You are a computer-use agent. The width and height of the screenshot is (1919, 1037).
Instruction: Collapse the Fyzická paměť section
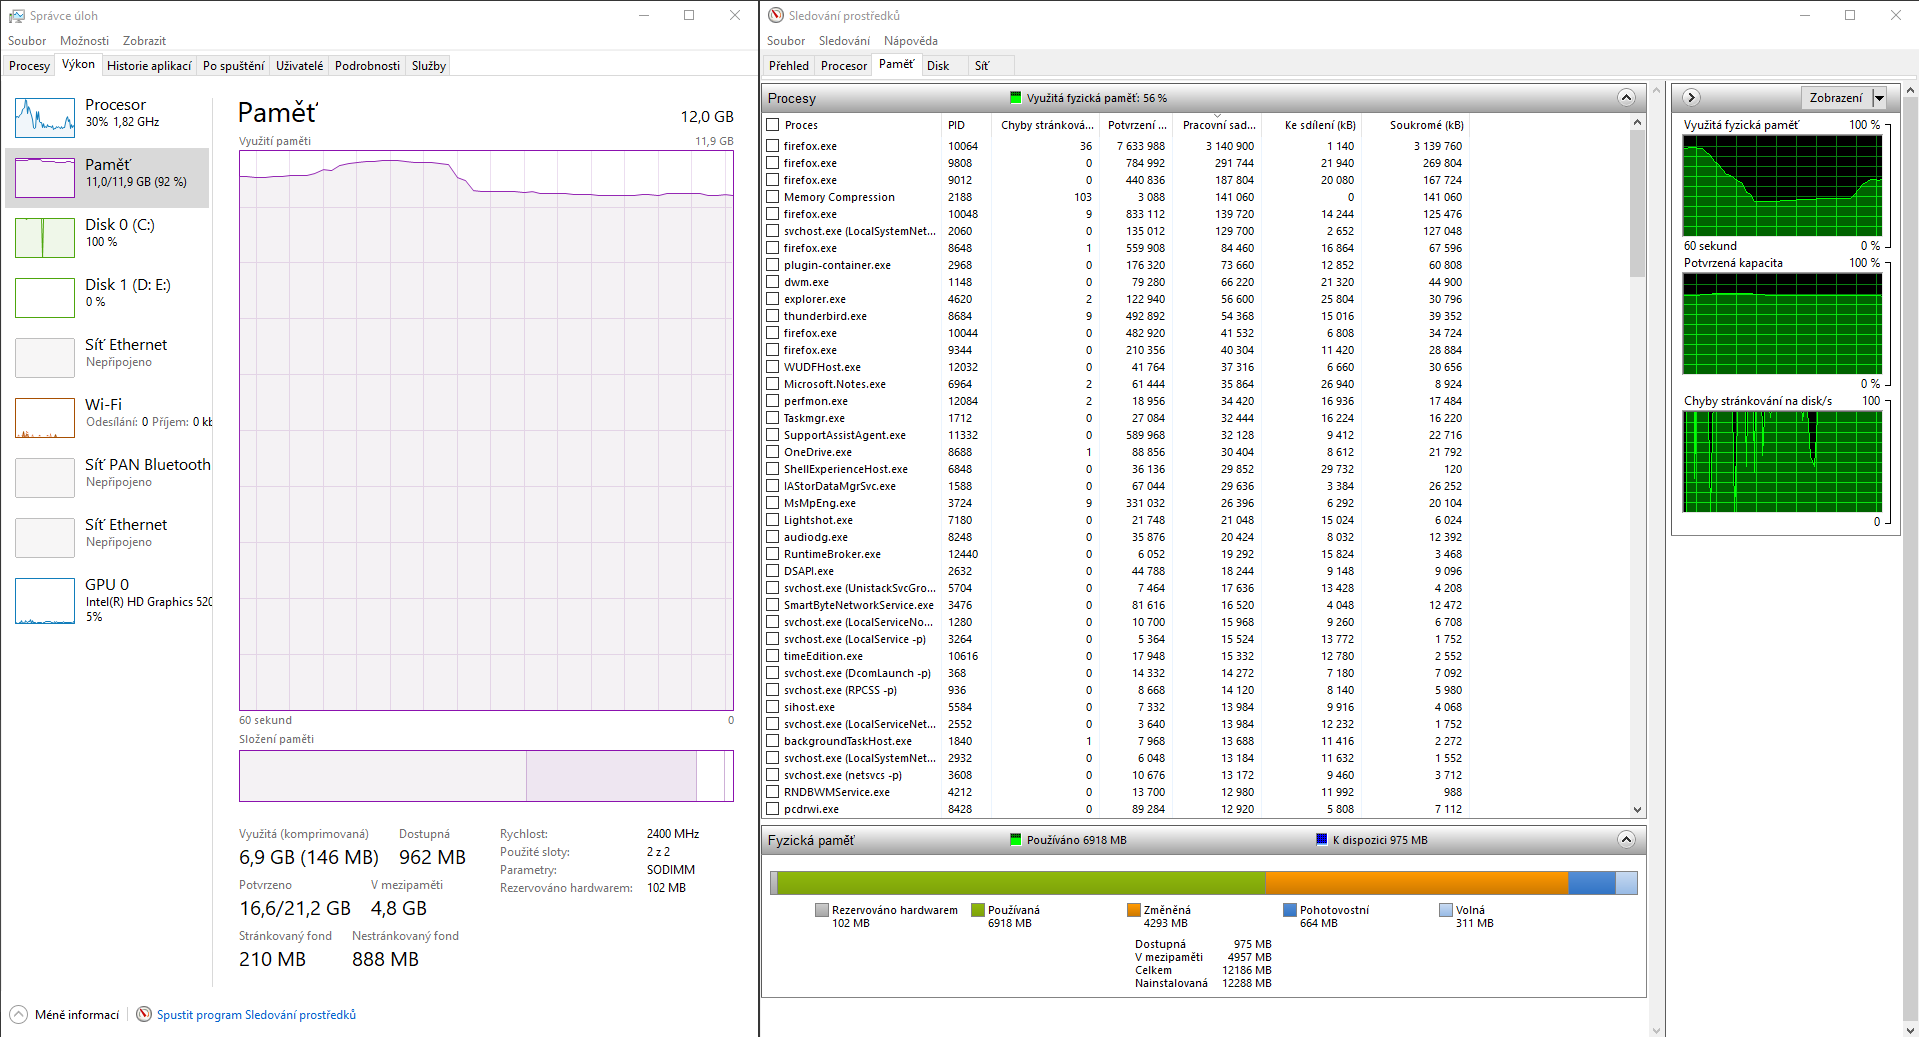[x=1626, y=840]
